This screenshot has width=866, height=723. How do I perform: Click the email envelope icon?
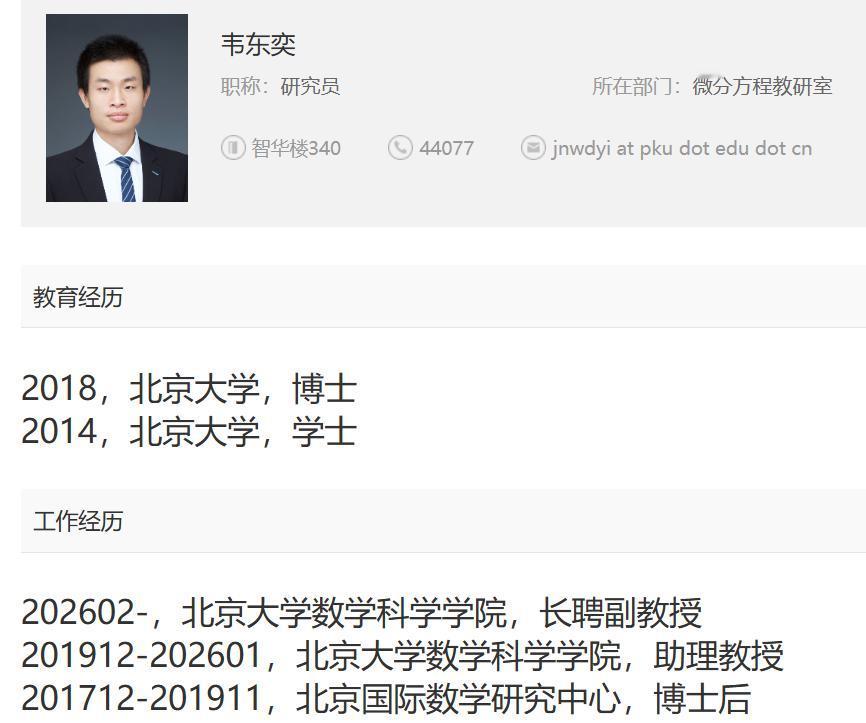[534, 148]
